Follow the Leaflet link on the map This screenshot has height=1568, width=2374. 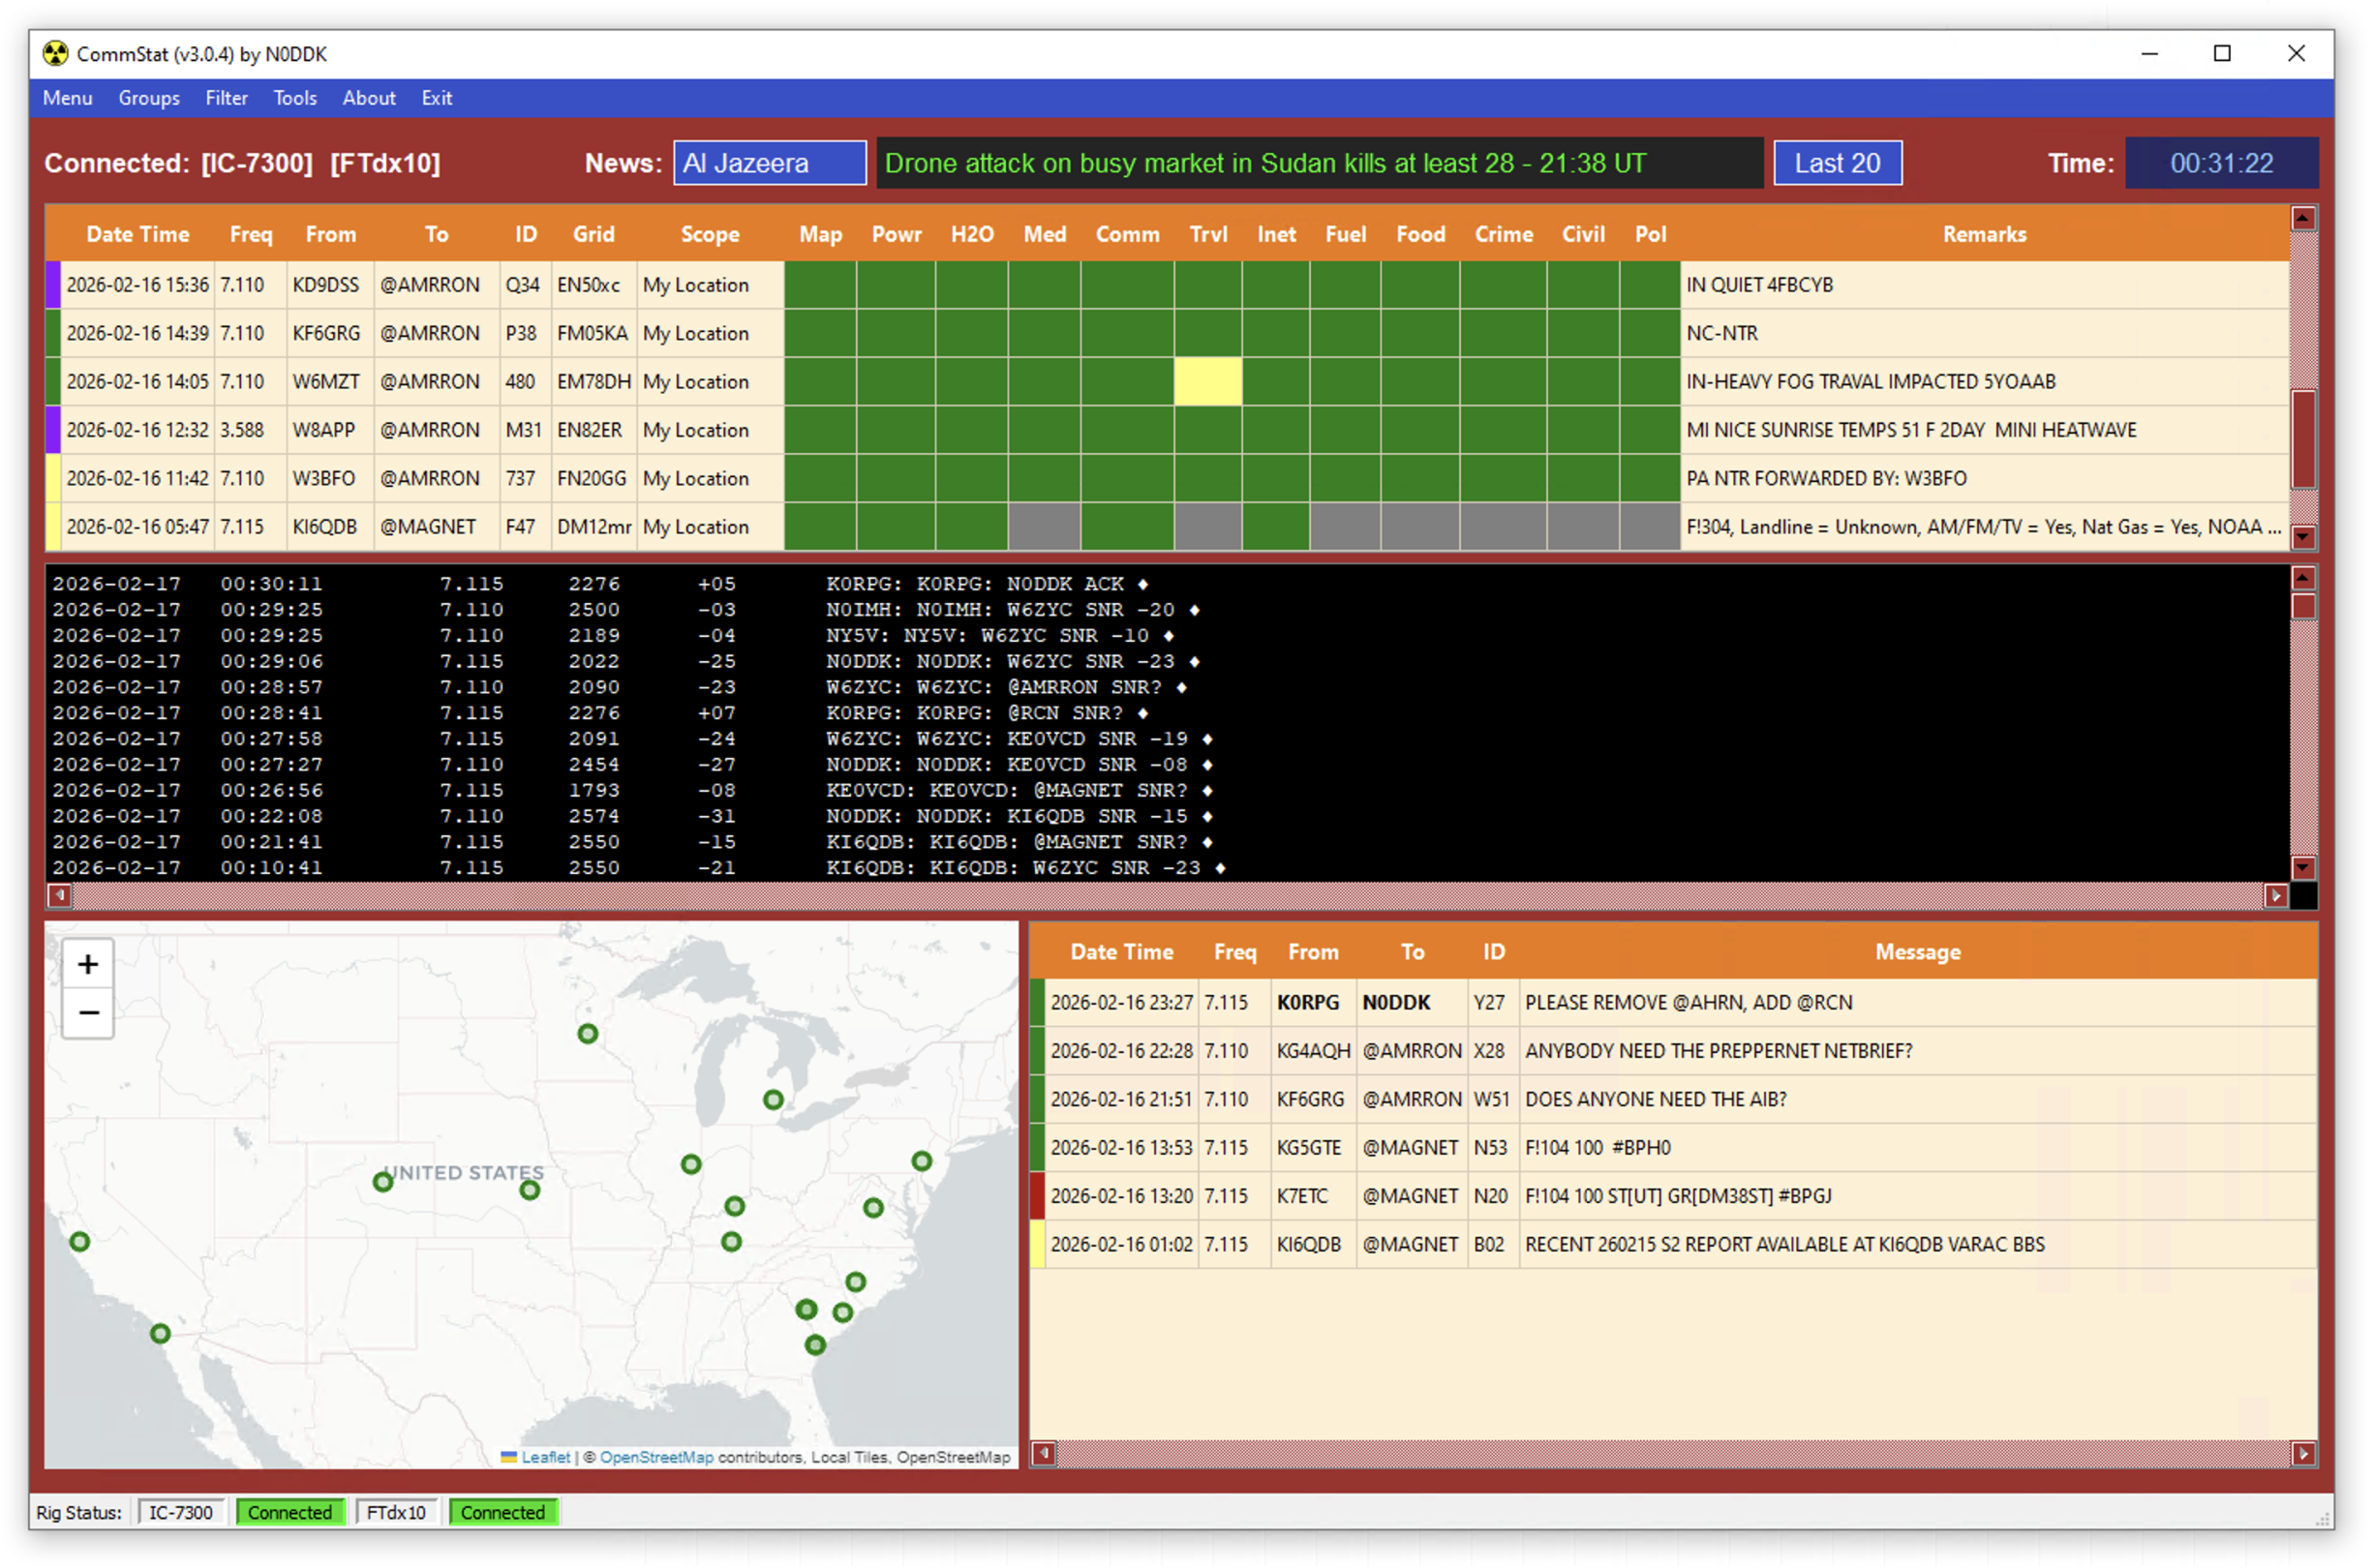[545, 1457]
